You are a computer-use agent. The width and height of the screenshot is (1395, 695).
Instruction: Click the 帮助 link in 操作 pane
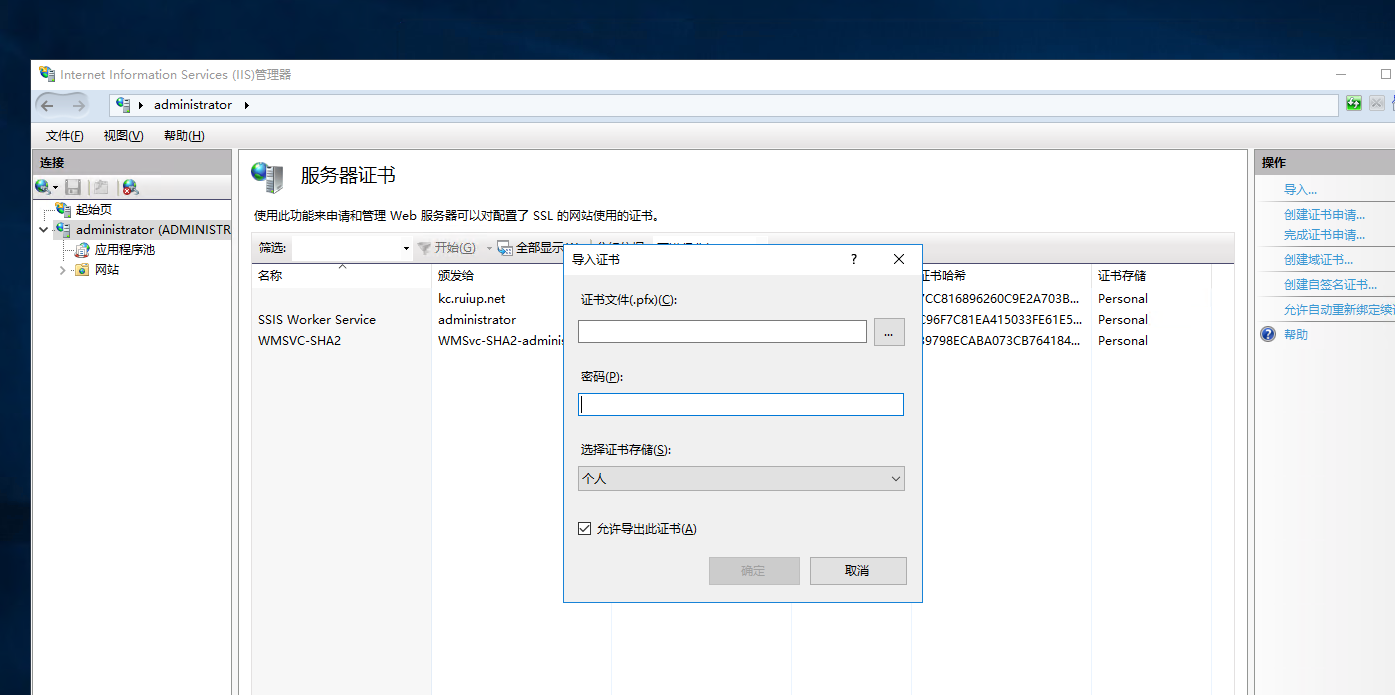coord(1296,335)
